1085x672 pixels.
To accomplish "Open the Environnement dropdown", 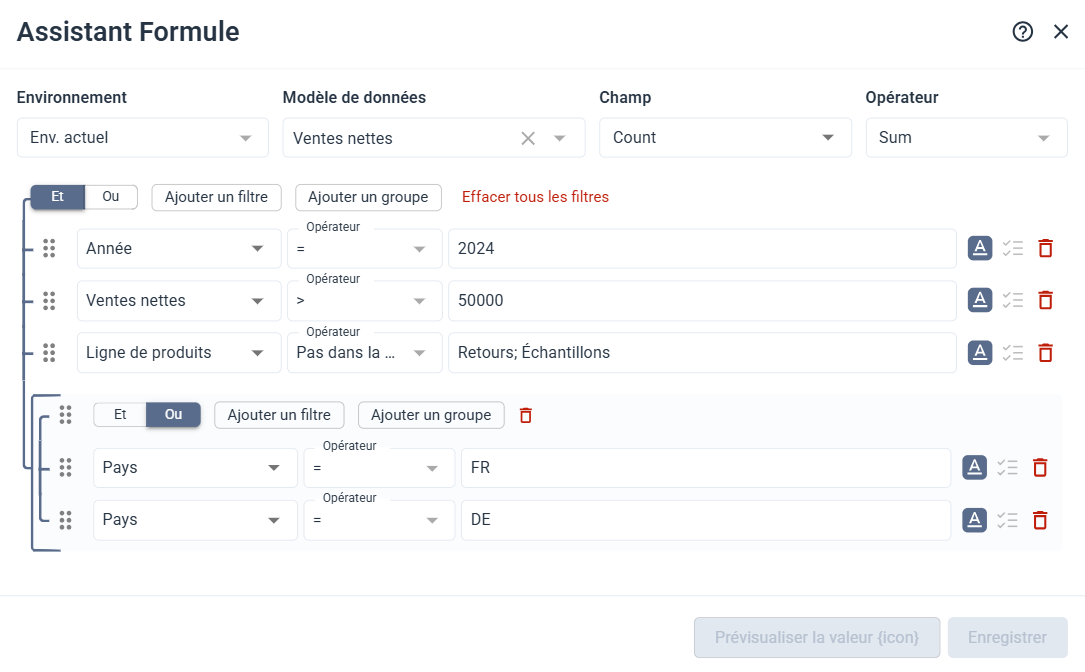I will coord(143,138).
